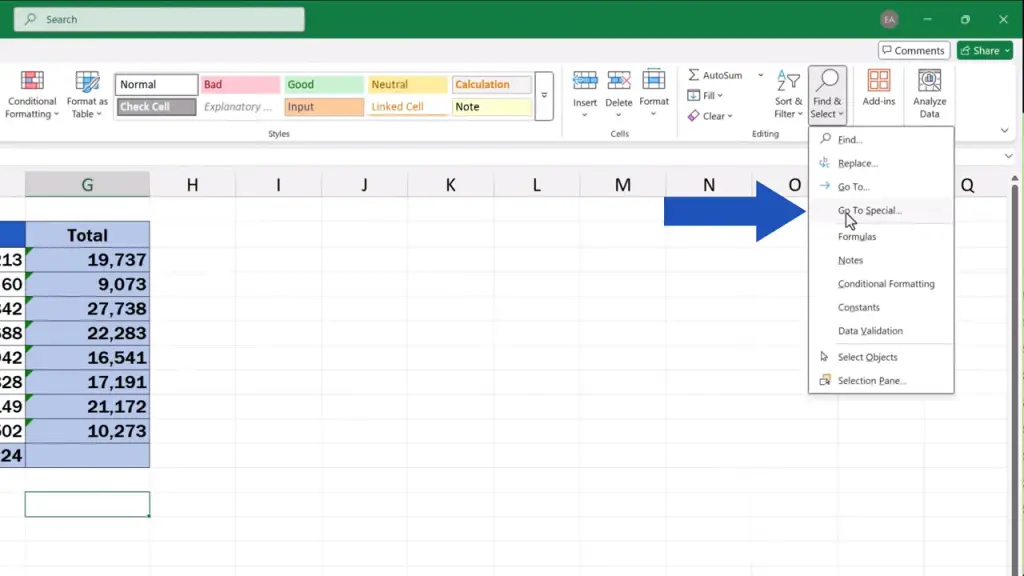Image resolution: width=1024 pixels, height=576 pixels.
Task: Apply the Good cell style swatch
Action: (x=323, y=85)
